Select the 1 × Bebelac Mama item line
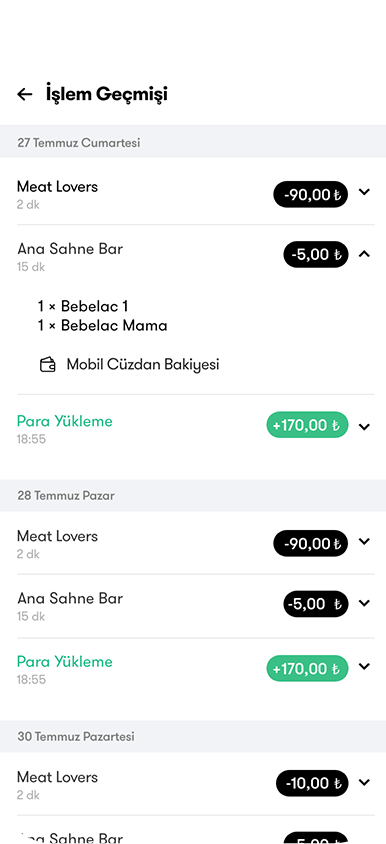This screenshot has width=386, height=844. [x=102, y=326]
